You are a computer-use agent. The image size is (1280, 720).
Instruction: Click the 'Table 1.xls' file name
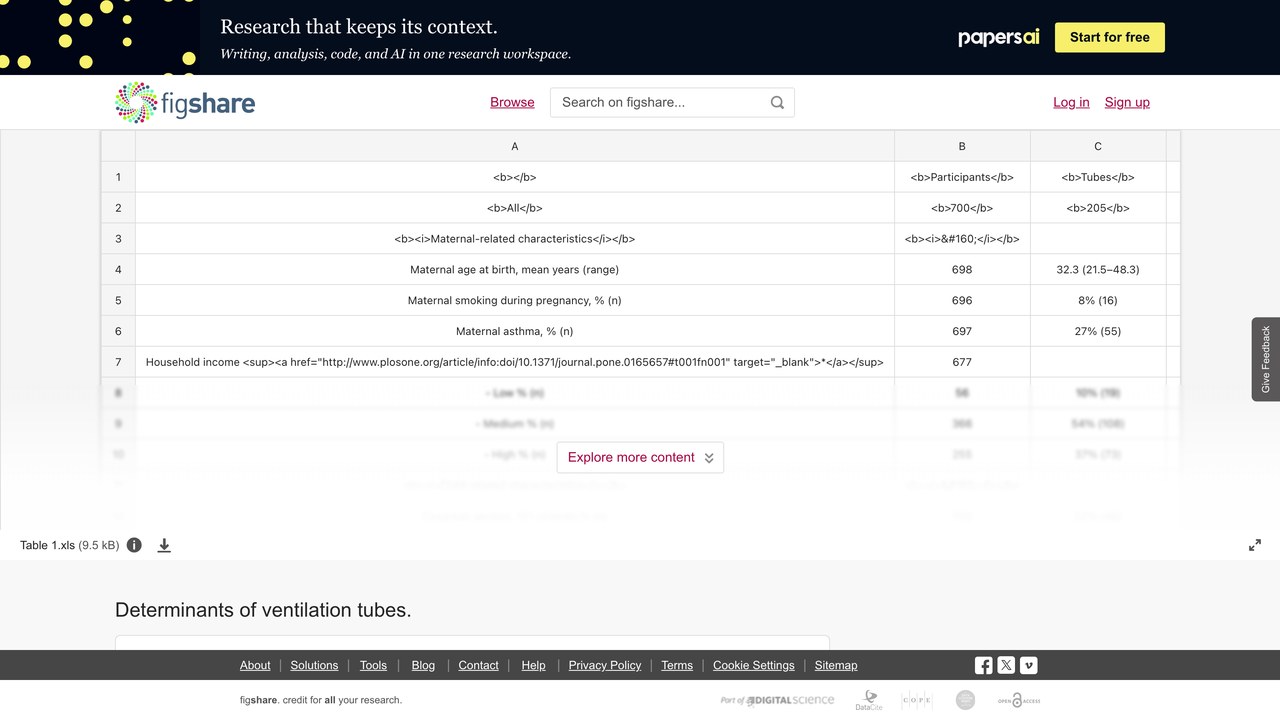47,545
